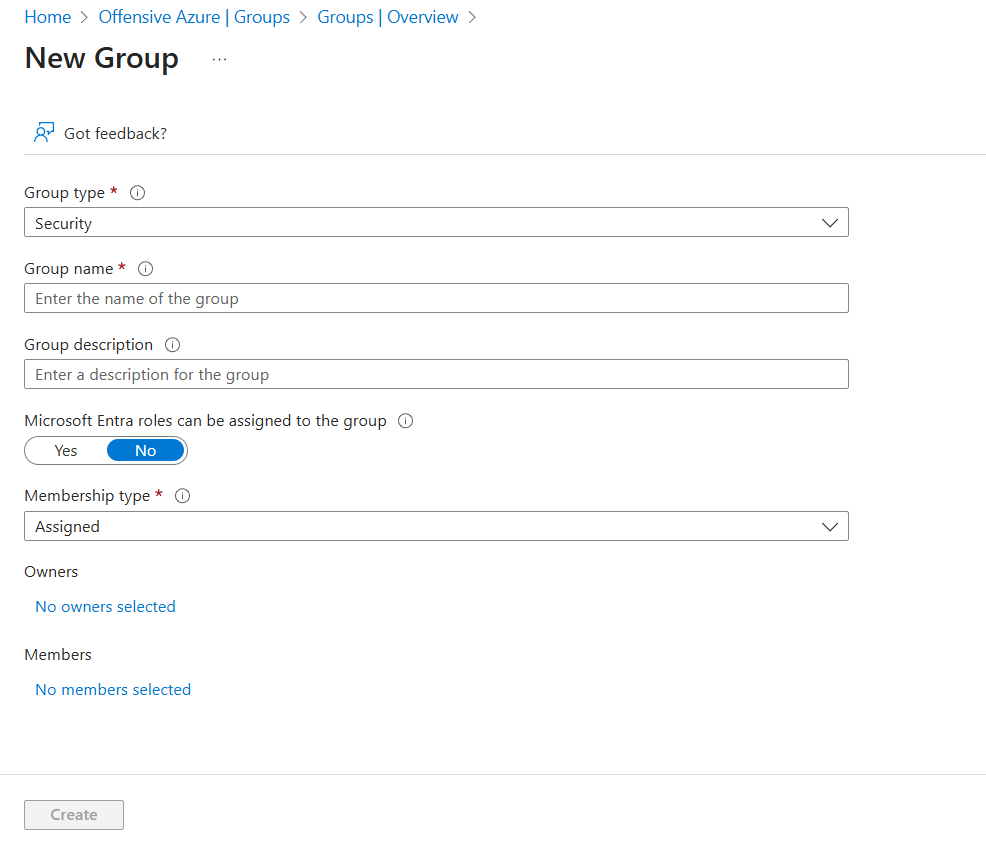
Task: Click the Got feedback person icon
Action: pos(43,133)
